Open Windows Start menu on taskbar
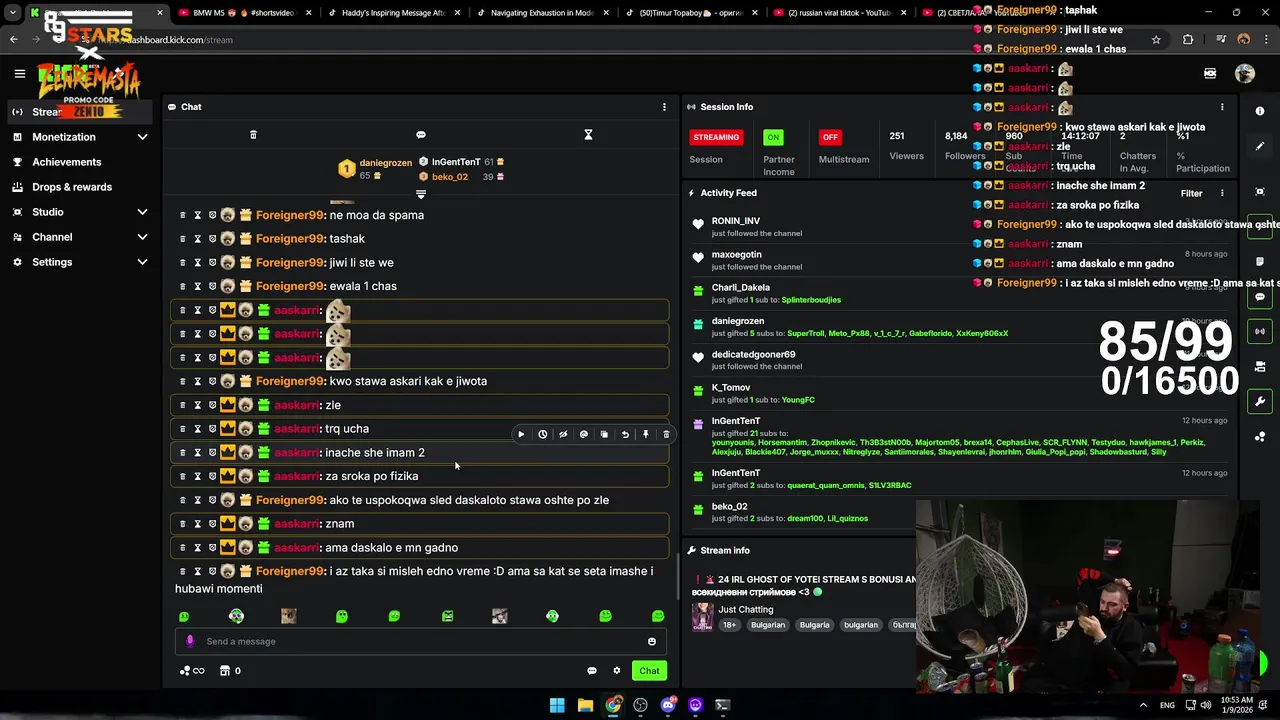This screenshot has height=720, width=1280. coord(557,705)
